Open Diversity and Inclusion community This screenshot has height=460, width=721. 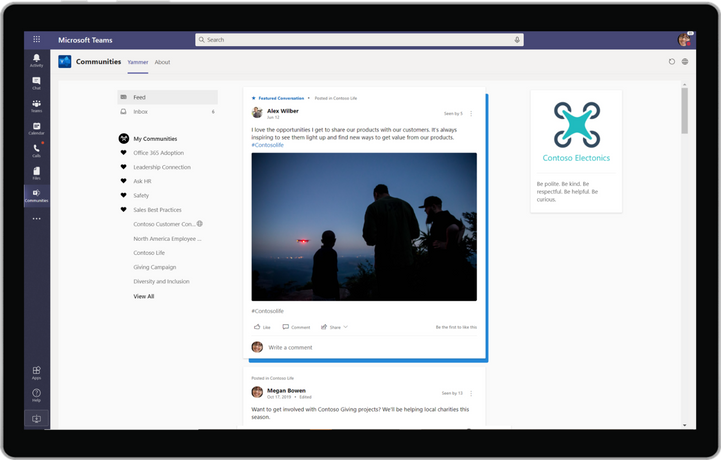[x=161, y=282]
